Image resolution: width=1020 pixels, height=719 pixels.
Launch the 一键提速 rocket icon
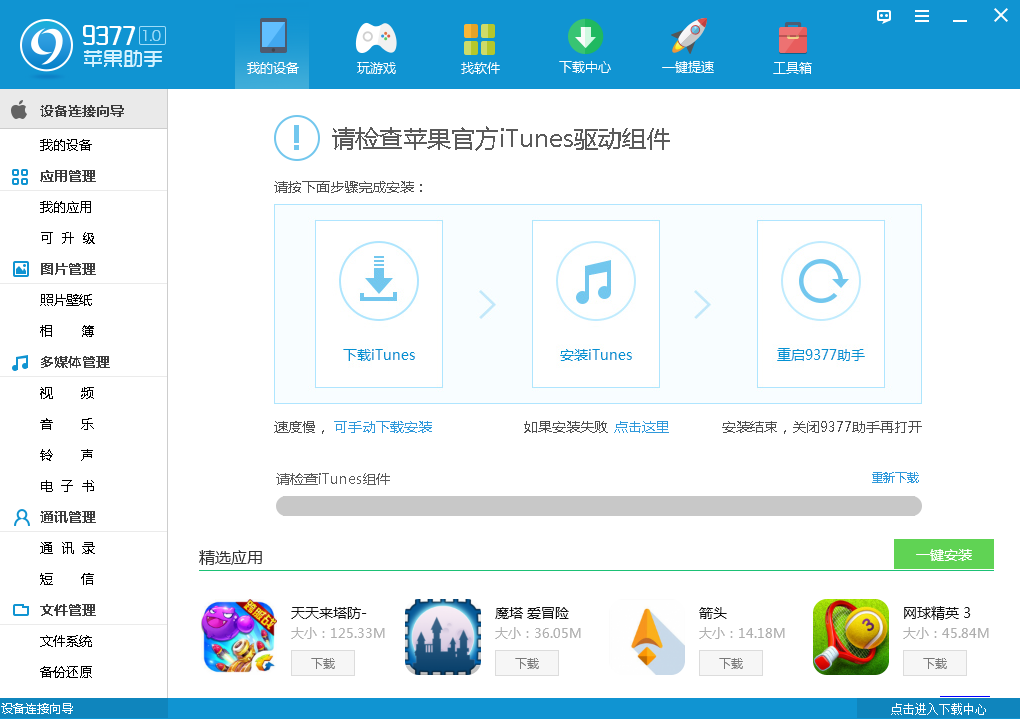688,36
